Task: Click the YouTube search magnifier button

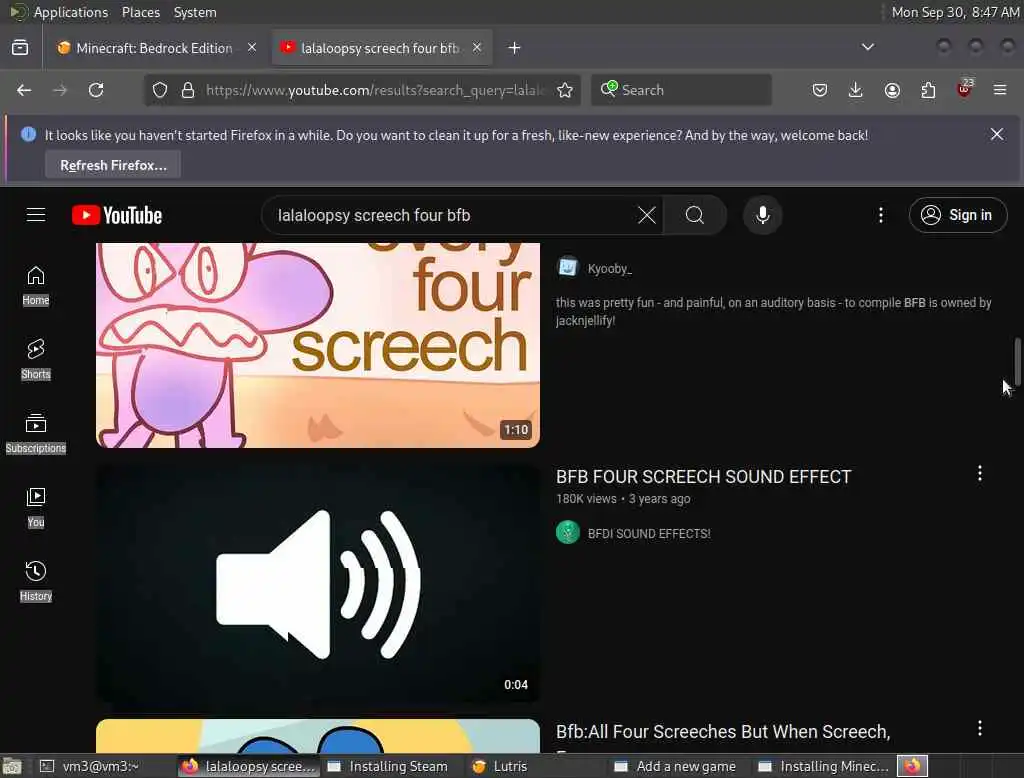Action: pos(695,215)
